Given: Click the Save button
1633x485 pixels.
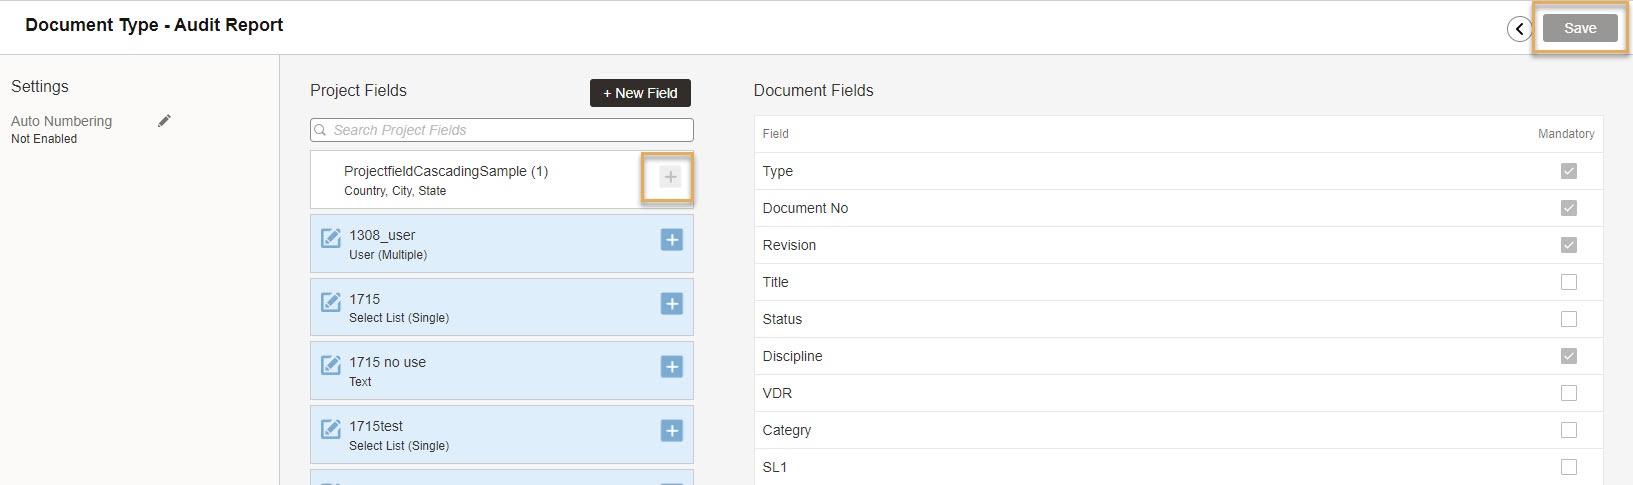Looking at the screenshot, I should (1580, 28).
